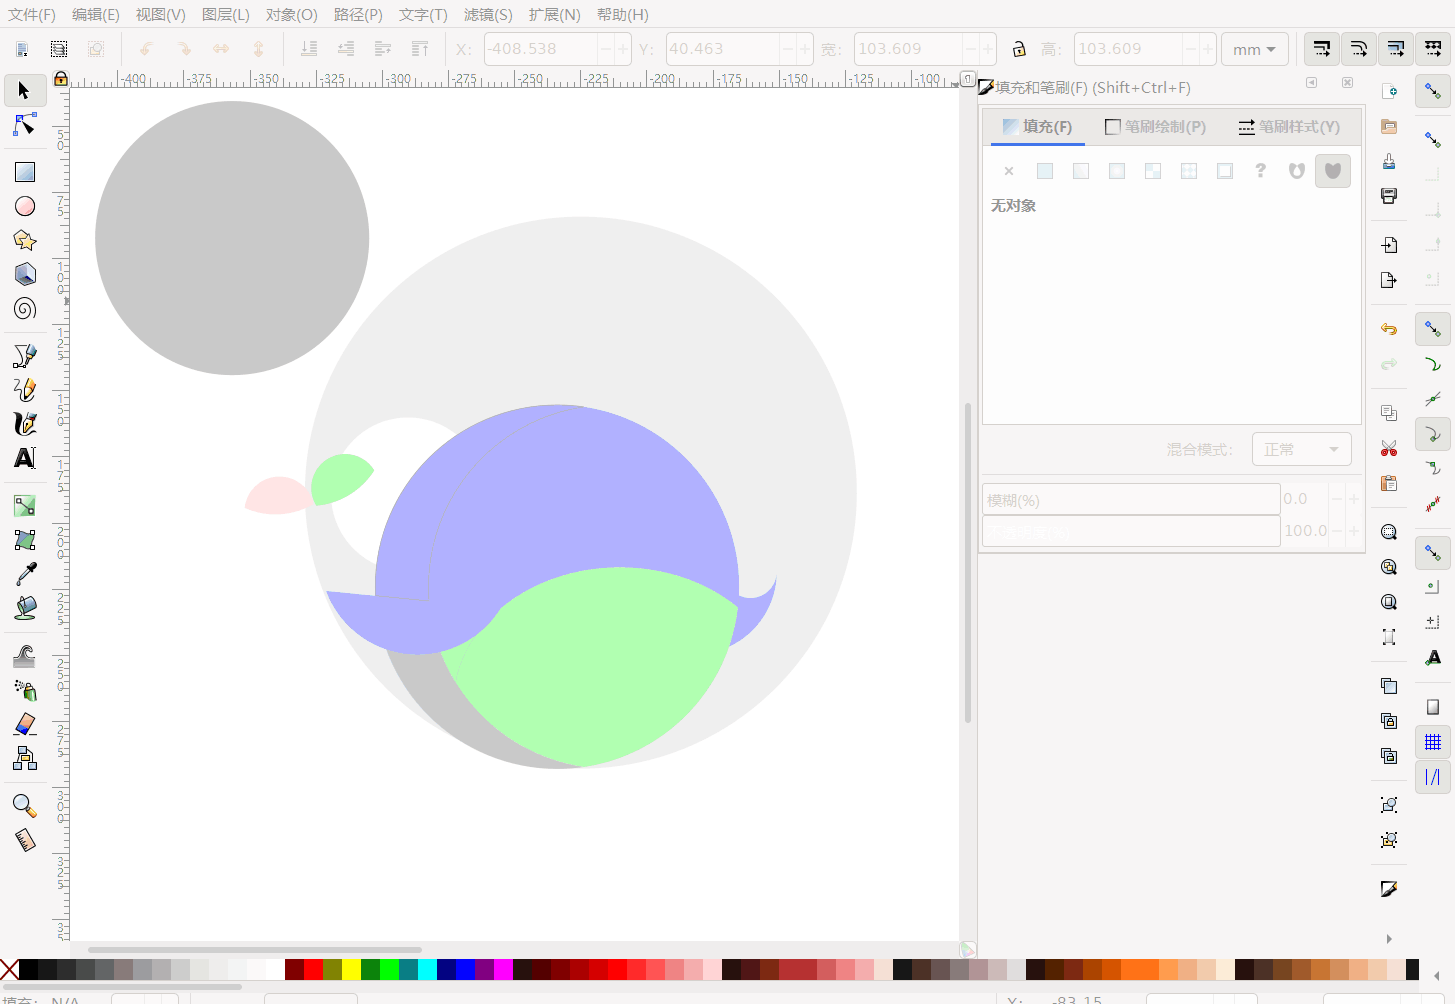Expand the palette menu arrow
1455x1004 pixels.
tap(1437, 975)
